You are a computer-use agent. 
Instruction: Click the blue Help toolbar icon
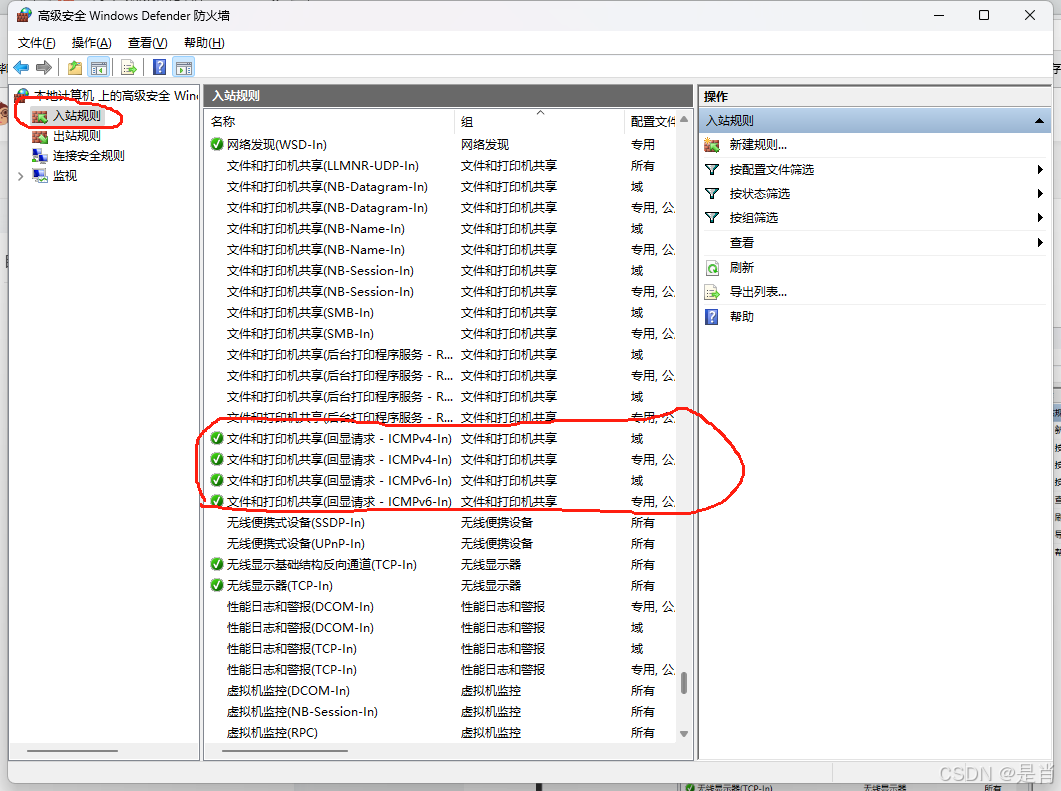(160, 68)
